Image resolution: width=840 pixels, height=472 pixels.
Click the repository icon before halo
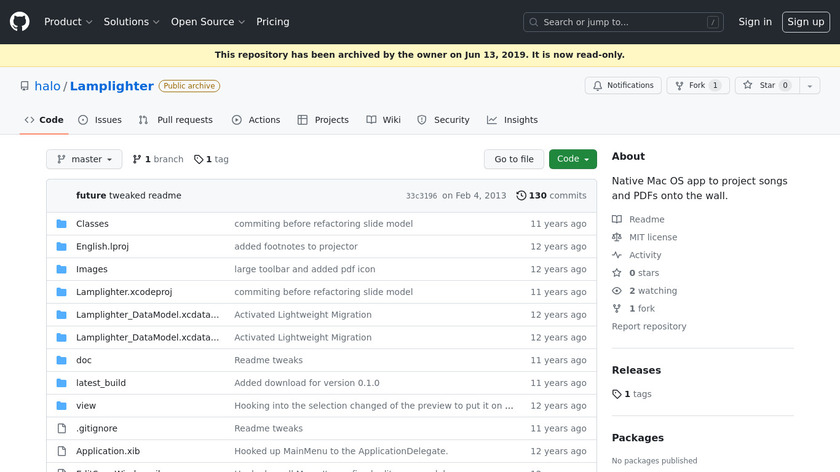tap(25, 86)
